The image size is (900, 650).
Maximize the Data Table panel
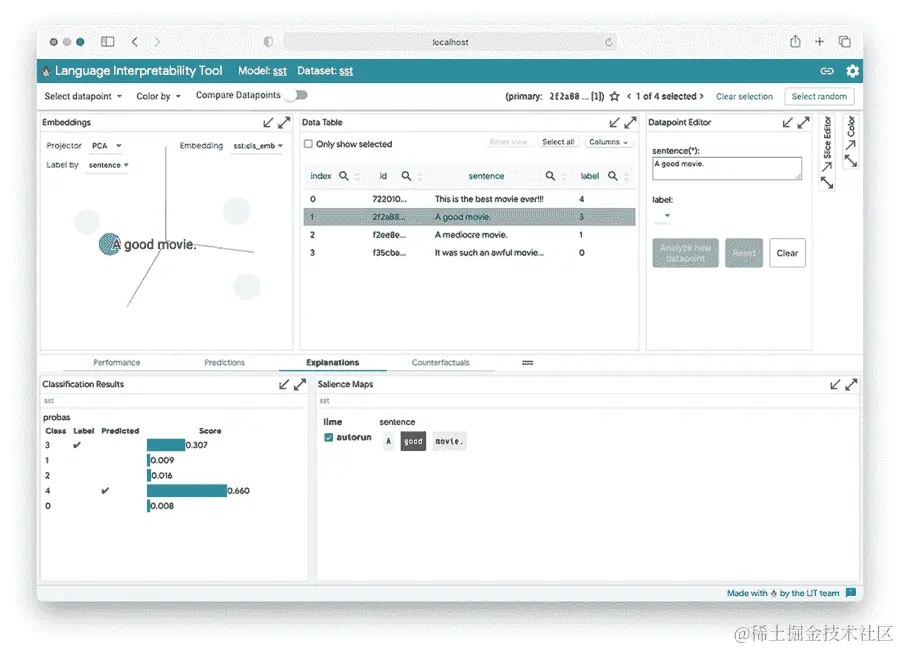click(630, 122)
